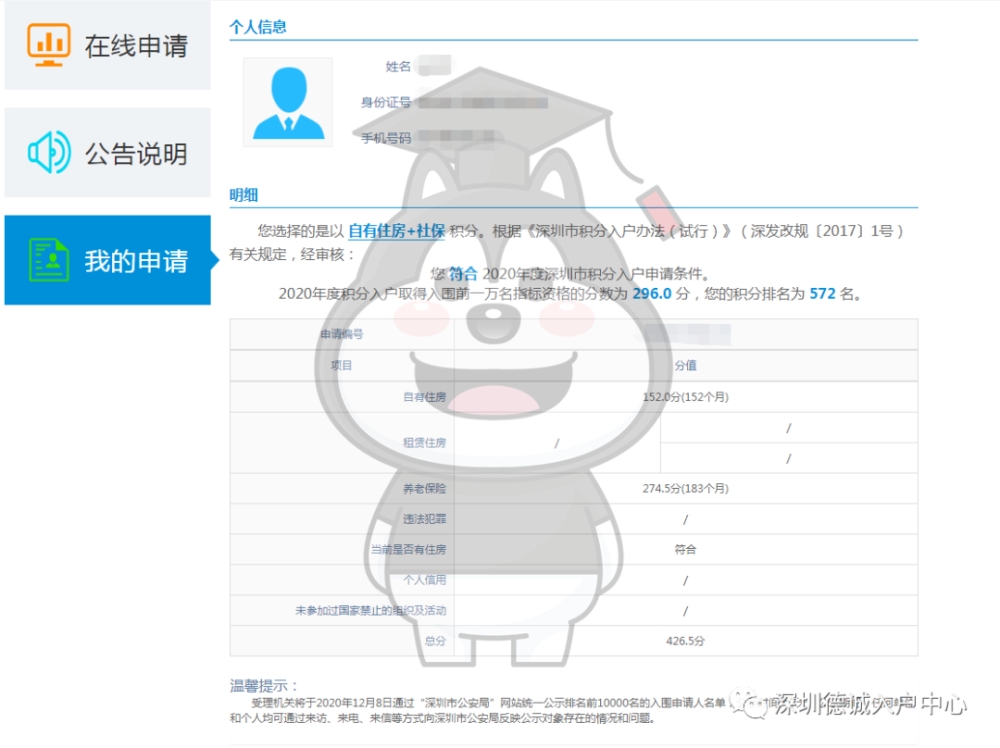Screen dimensions: 1000x748
Task: Click the total score 426.5分
Action: (686, 641)
